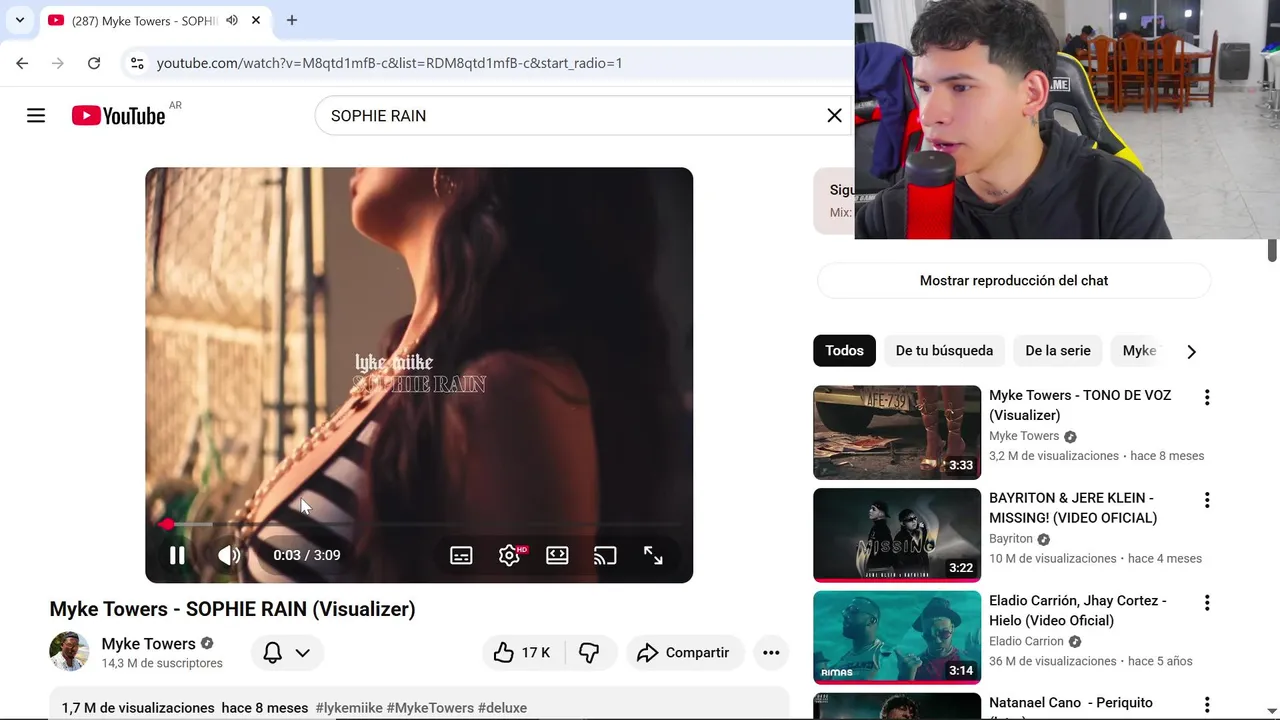This screenshot has height=720, width=1280.
Task: Click the 14,3 M de suscriptores text
Action: [x=162, y=664]
